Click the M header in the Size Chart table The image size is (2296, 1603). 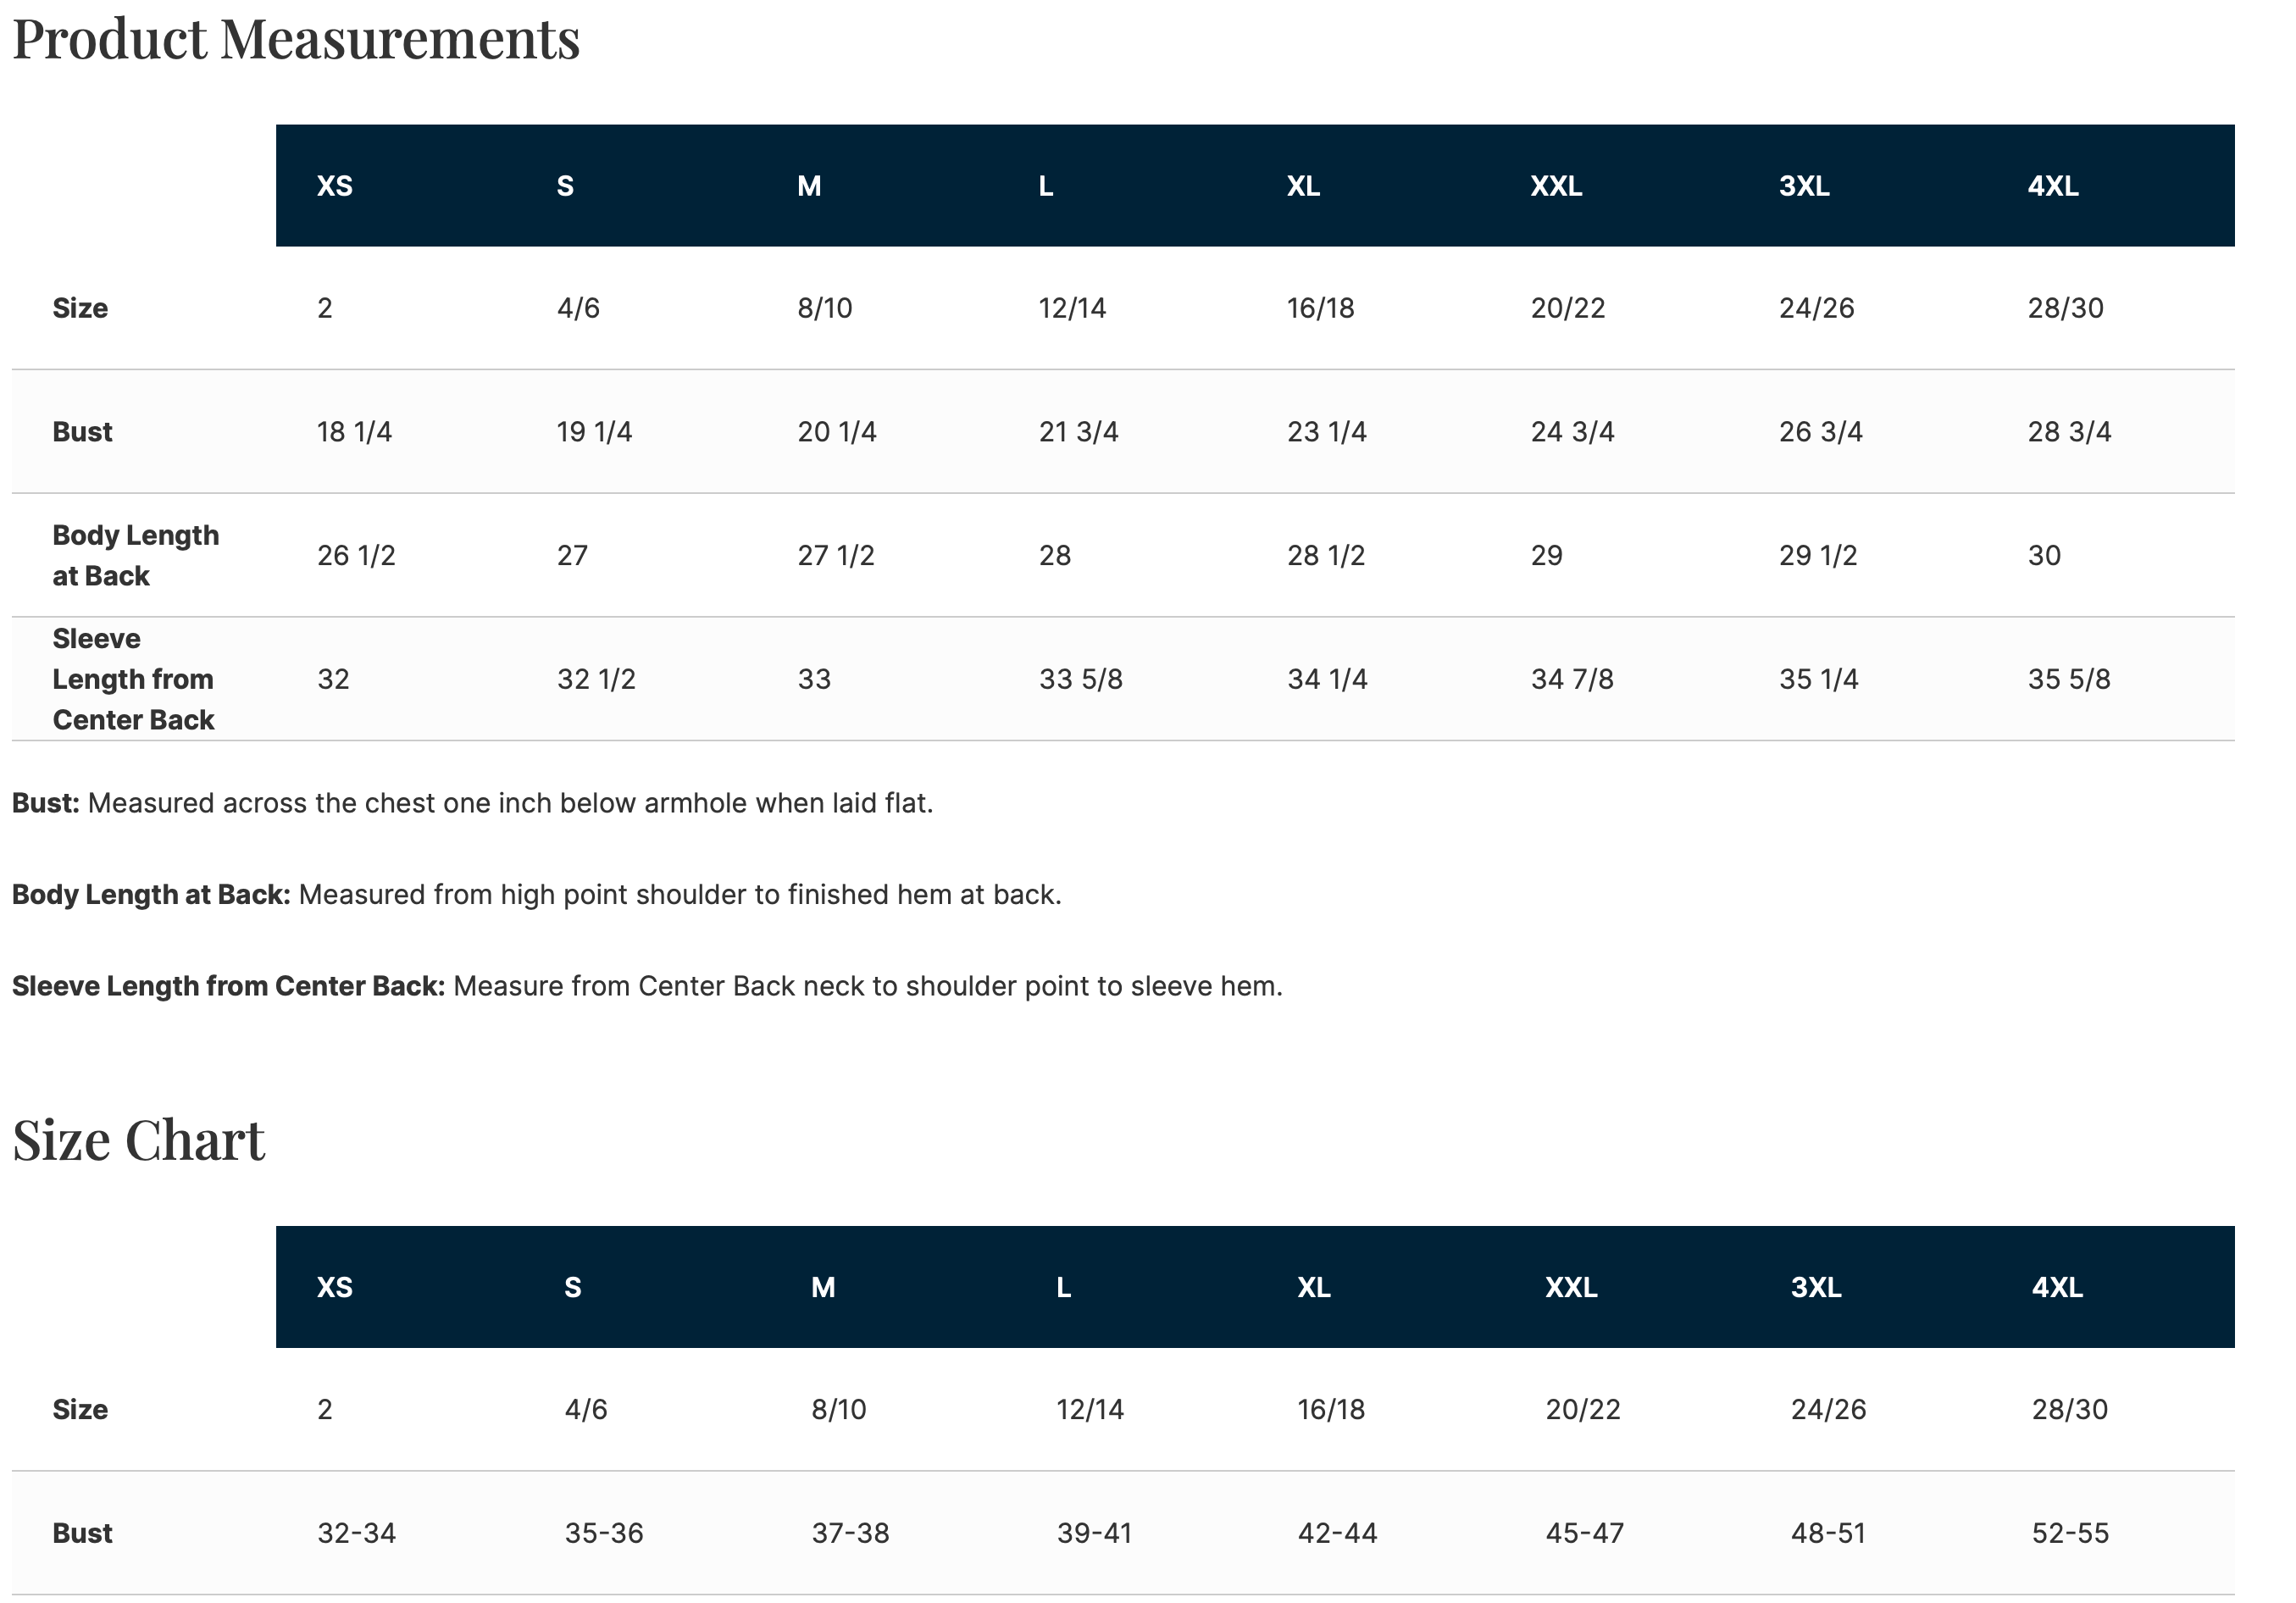click(x=823, y=1287)
